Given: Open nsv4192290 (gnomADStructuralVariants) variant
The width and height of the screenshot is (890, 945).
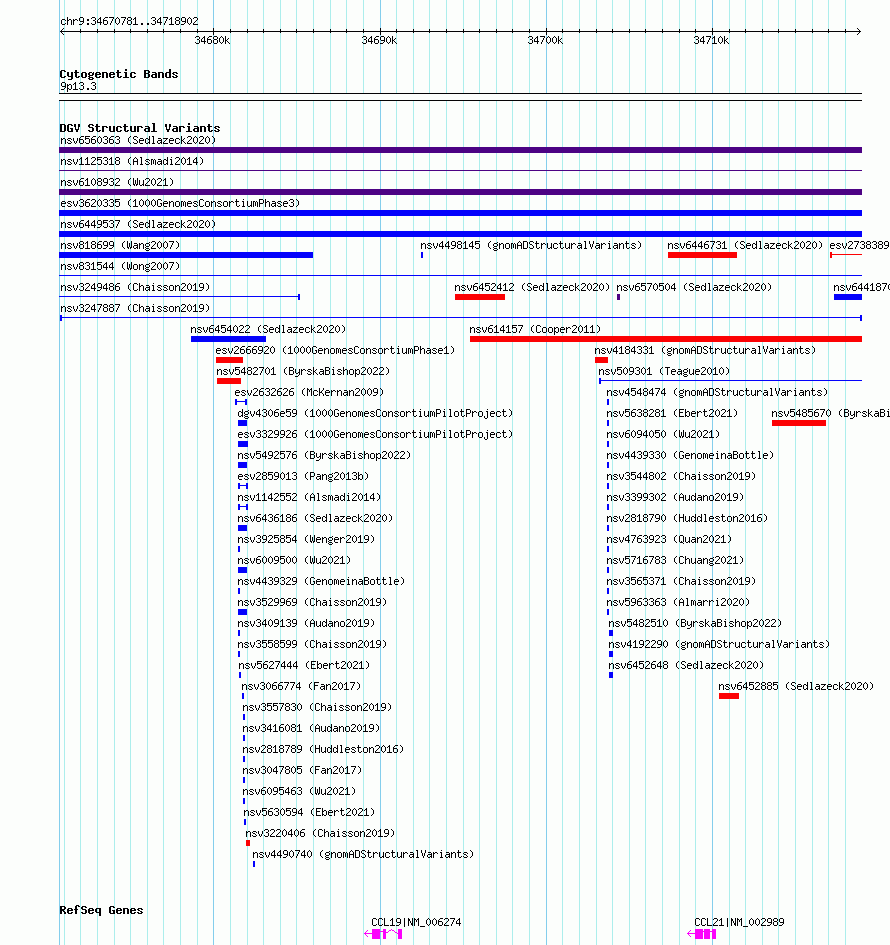Looking at the screenshot, I should click(x=719, y=645).
